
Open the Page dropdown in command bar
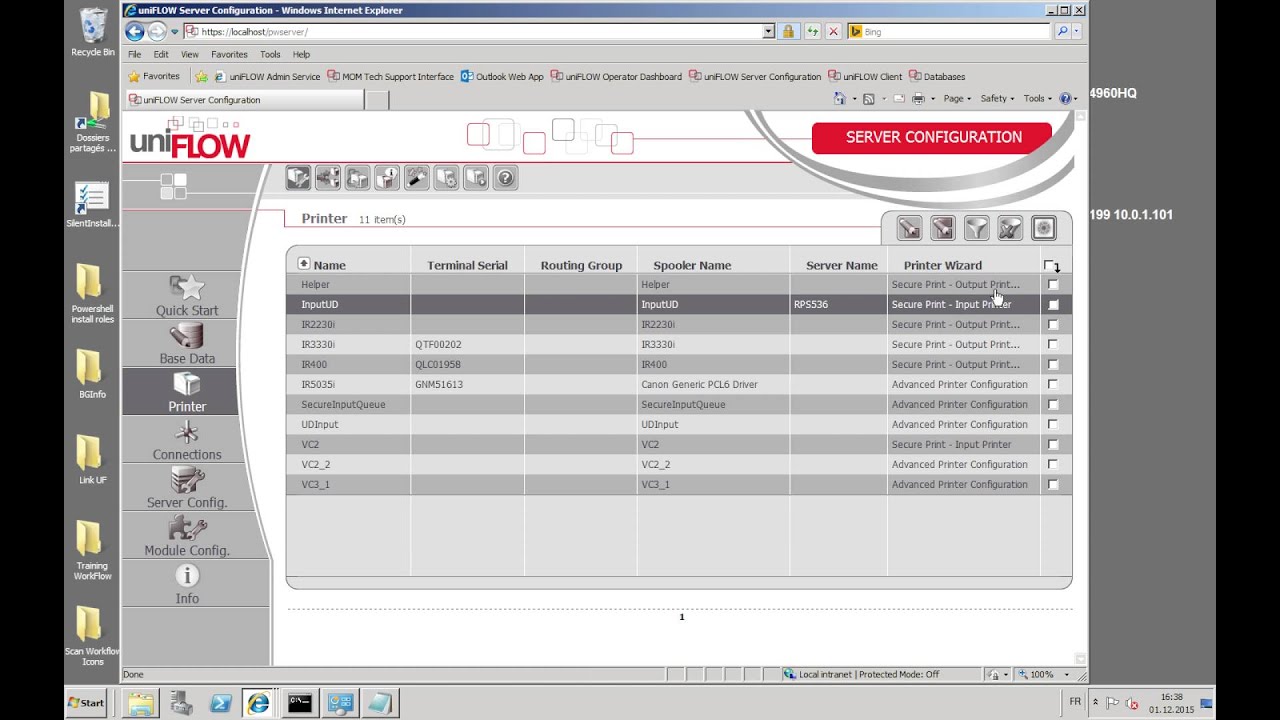pos(957,98)
